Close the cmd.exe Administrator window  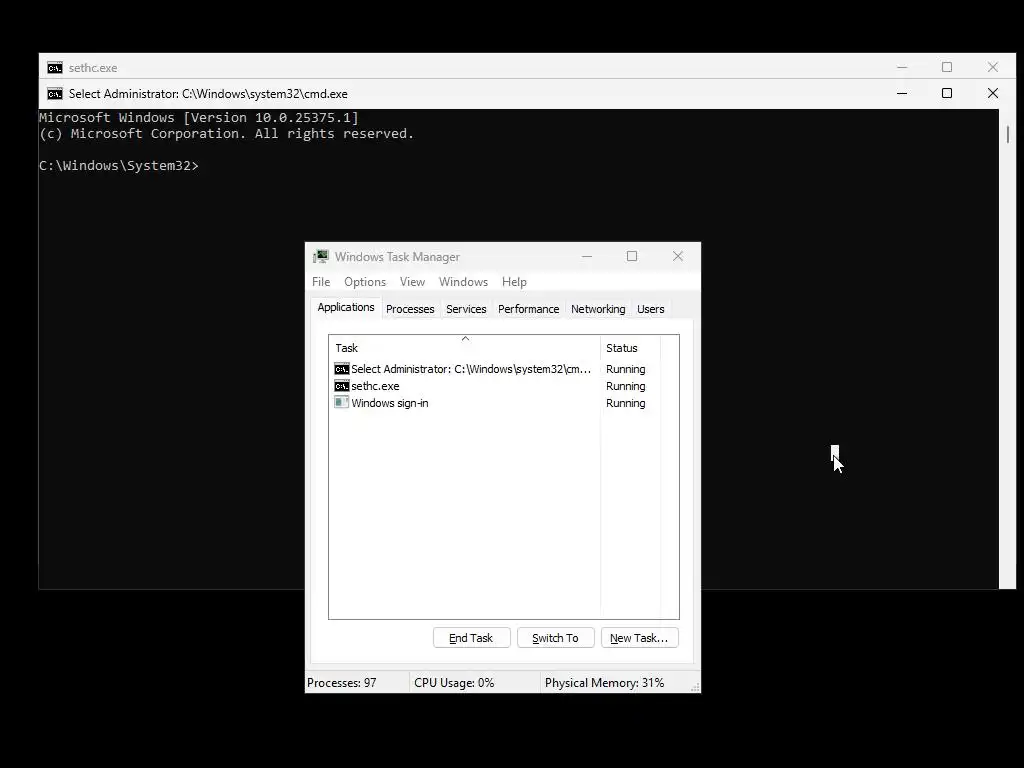pyautogui.click(x=993, y=93)
